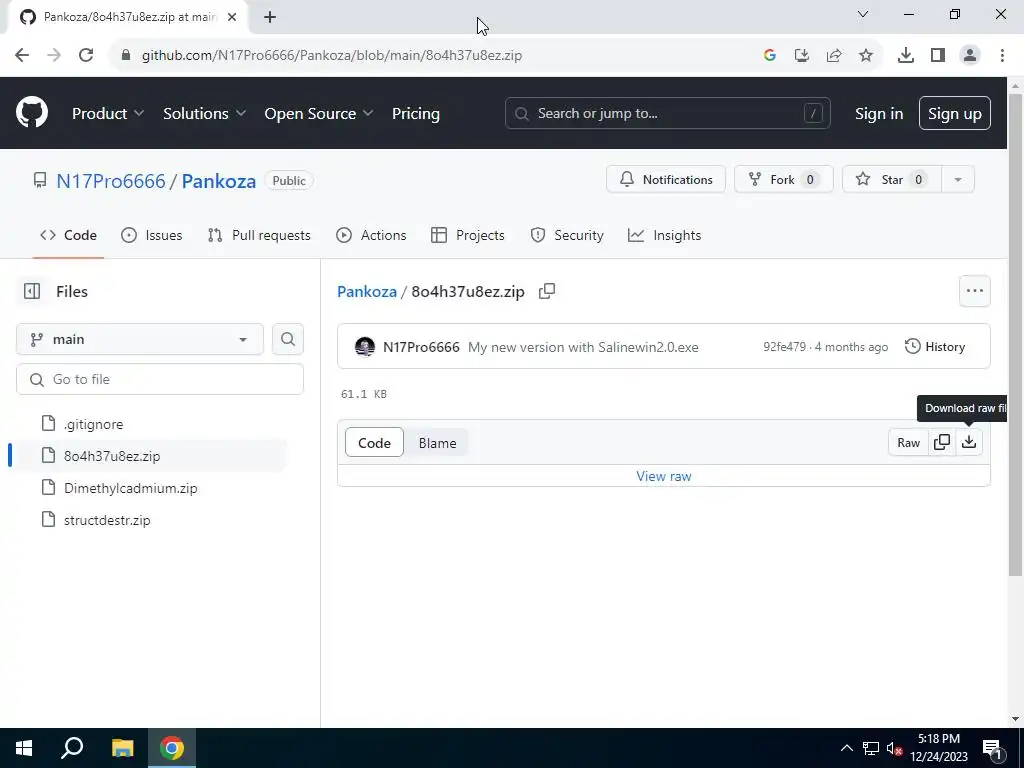This screenshot has height=768, width=1024.
Task: Click the page vertical scrollbar
Action: 1015,334
